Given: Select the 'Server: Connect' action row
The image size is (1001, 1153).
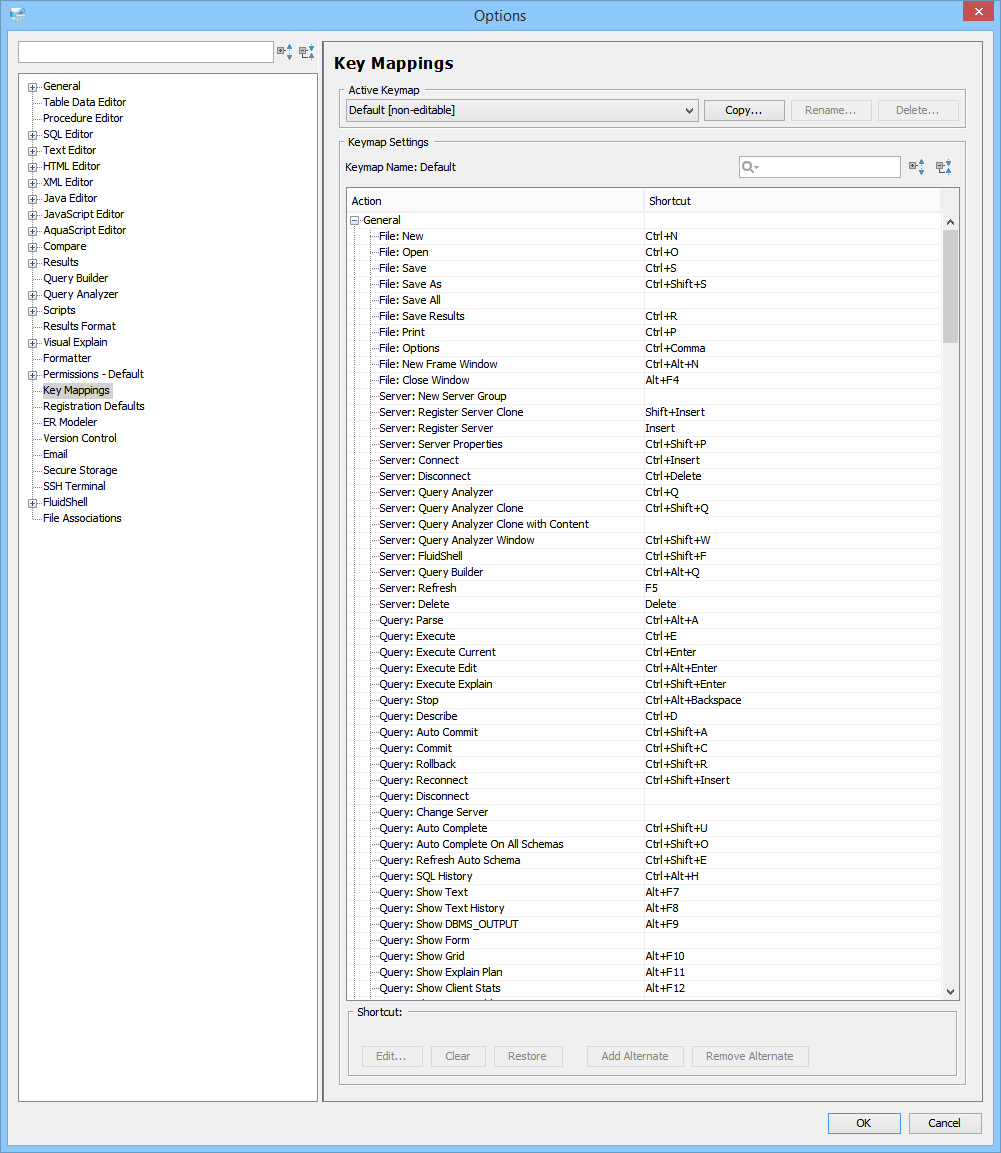Looking at the screenshot, I should [x=644, y=461].
